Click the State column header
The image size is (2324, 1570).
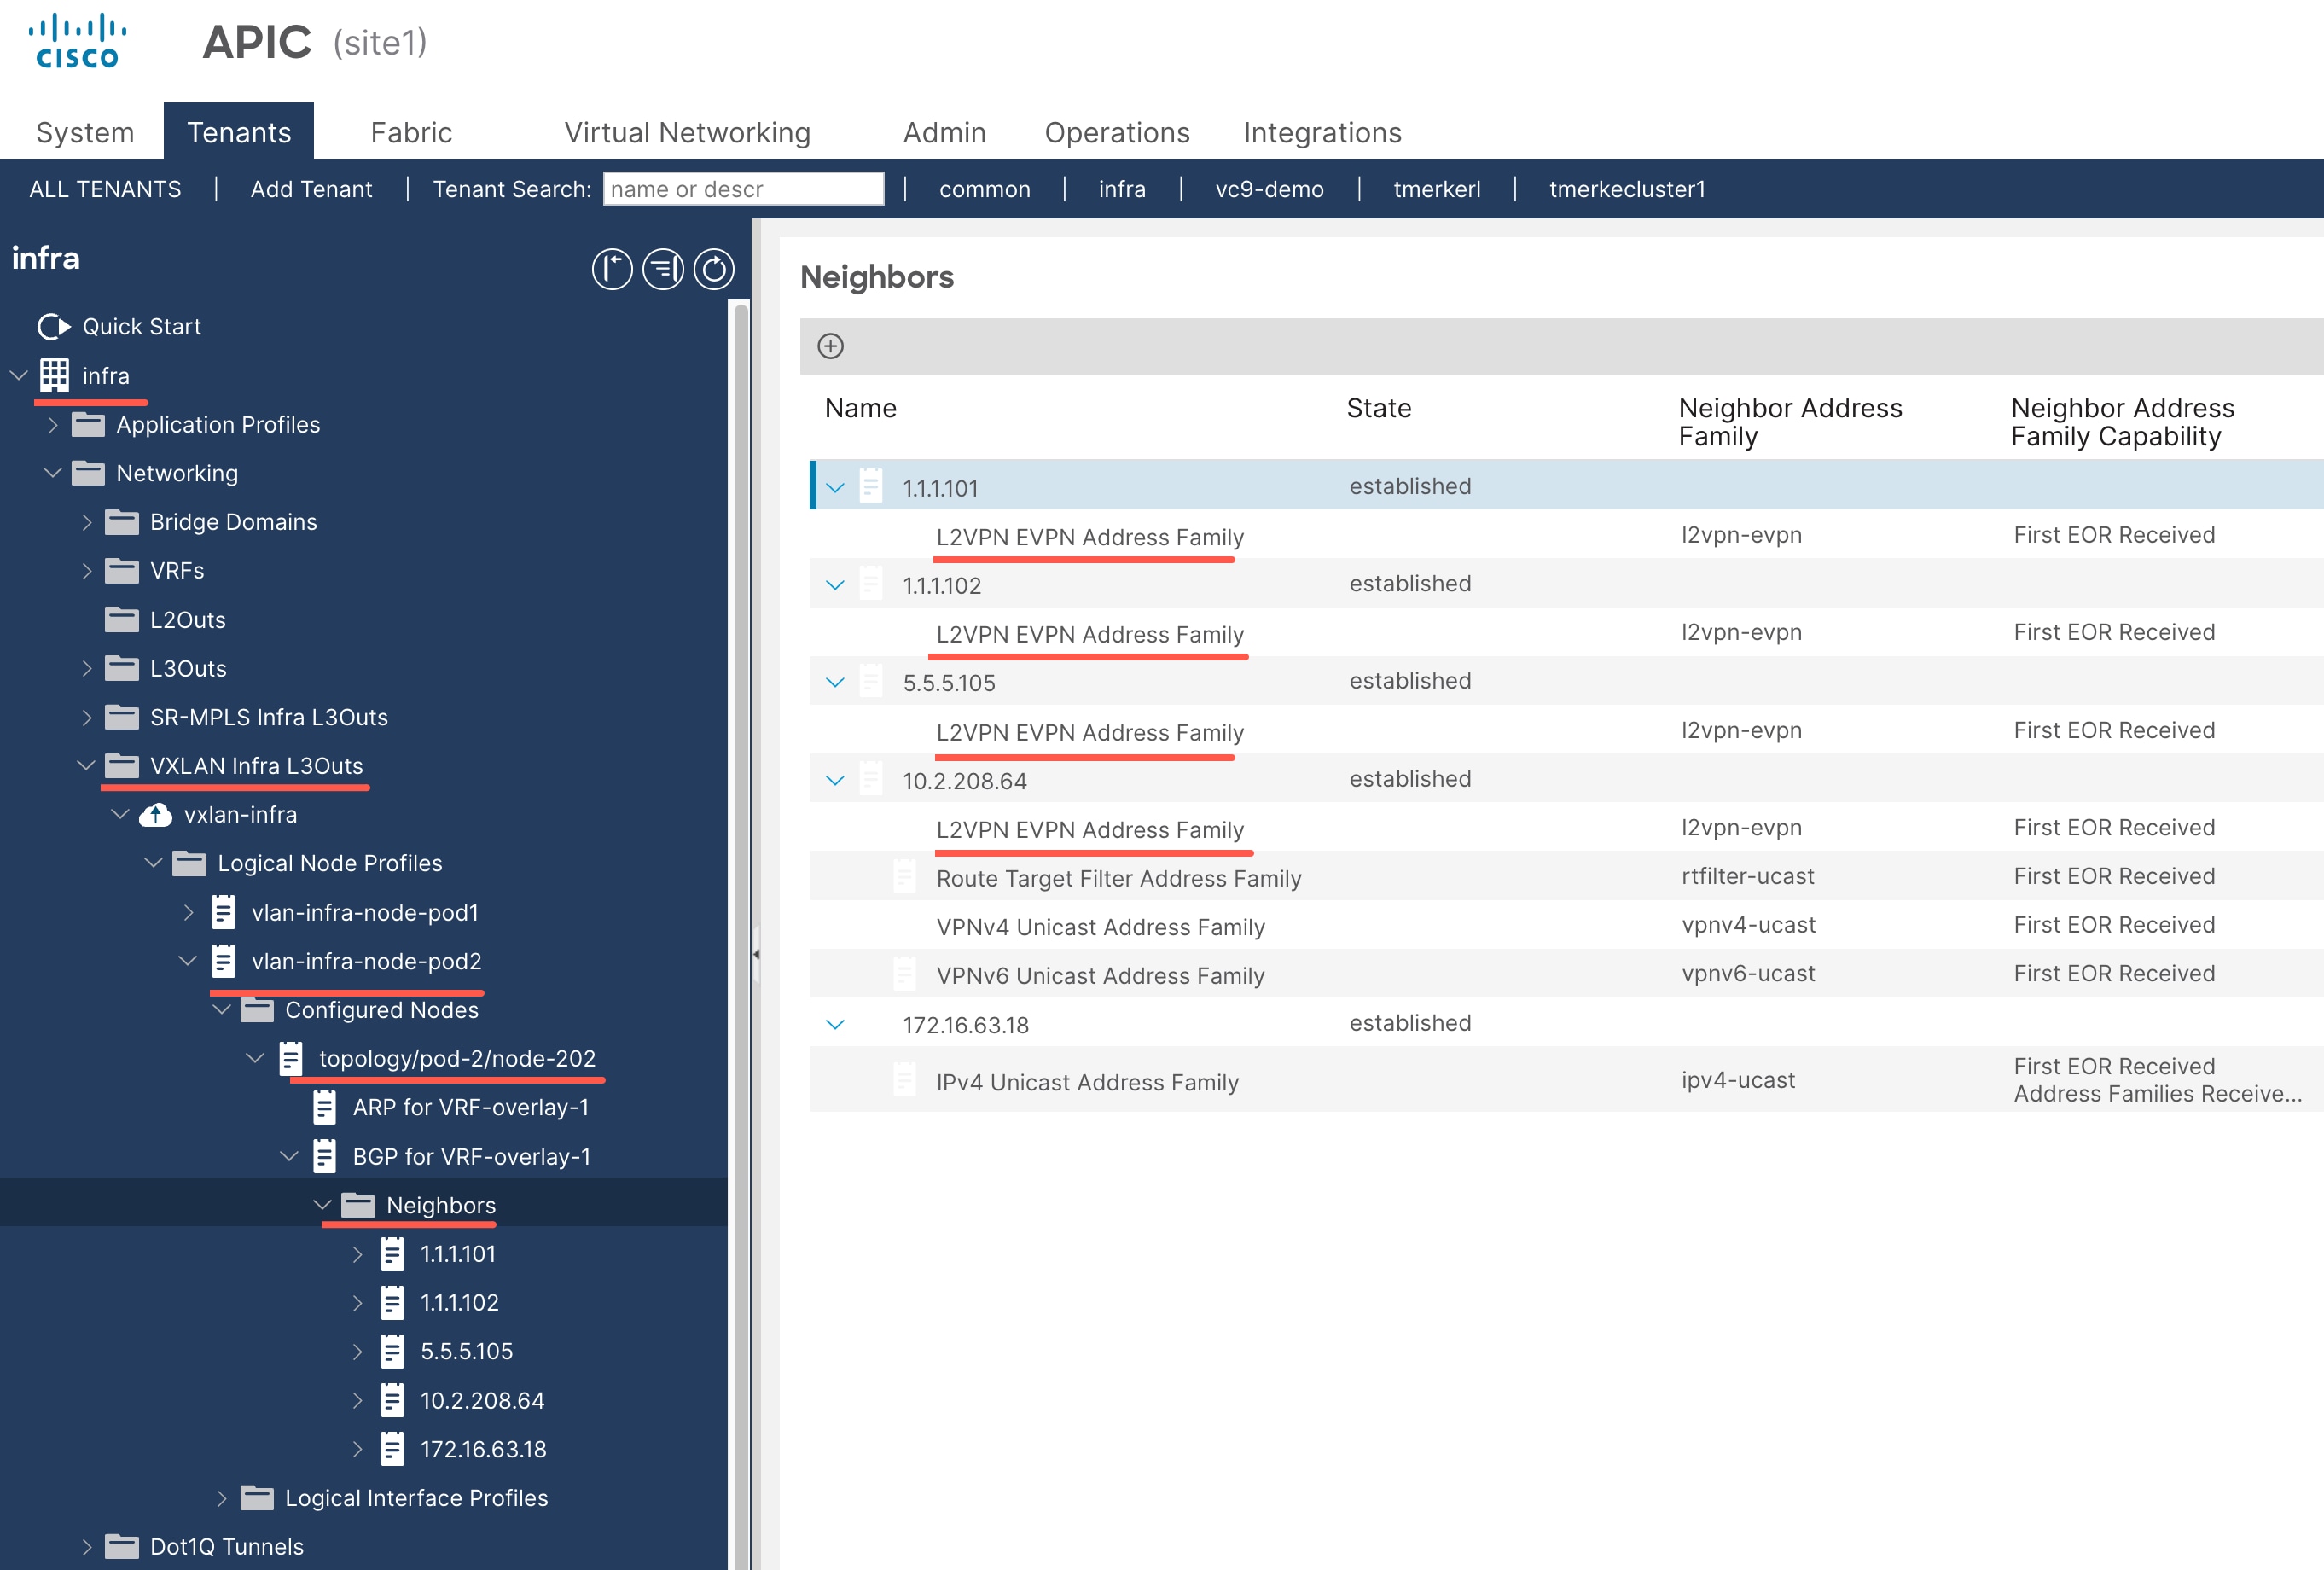point(1378,408)
